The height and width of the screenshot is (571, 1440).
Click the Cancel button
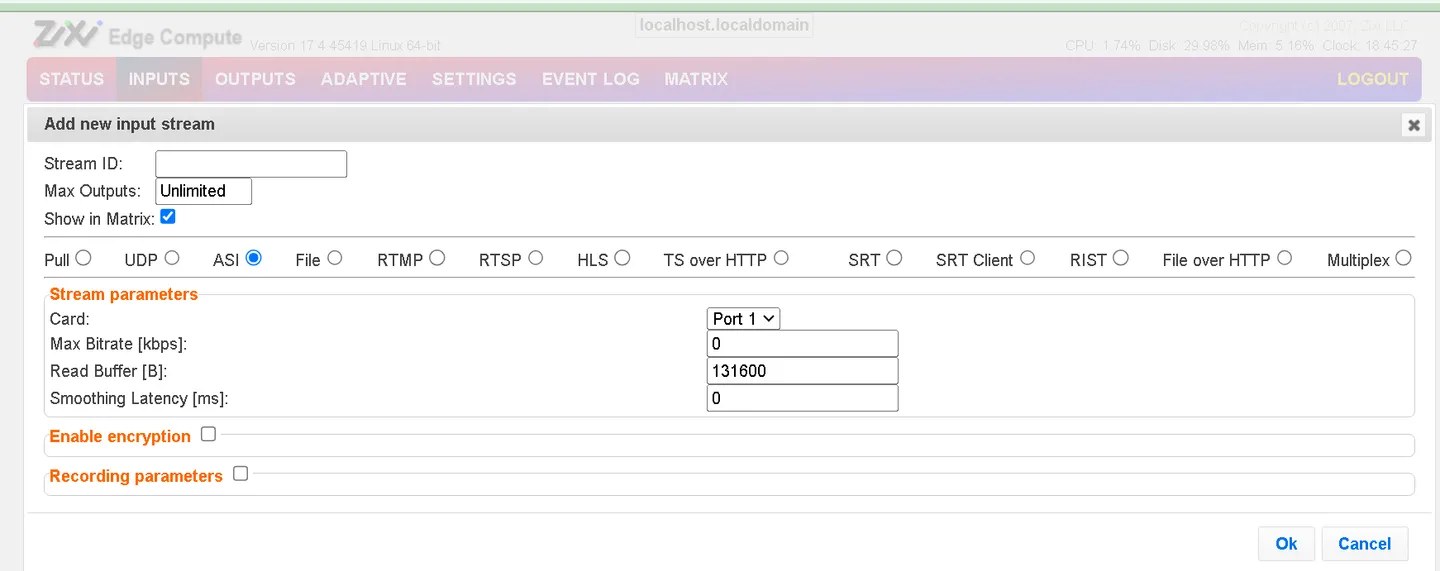tap(1364, 544)
